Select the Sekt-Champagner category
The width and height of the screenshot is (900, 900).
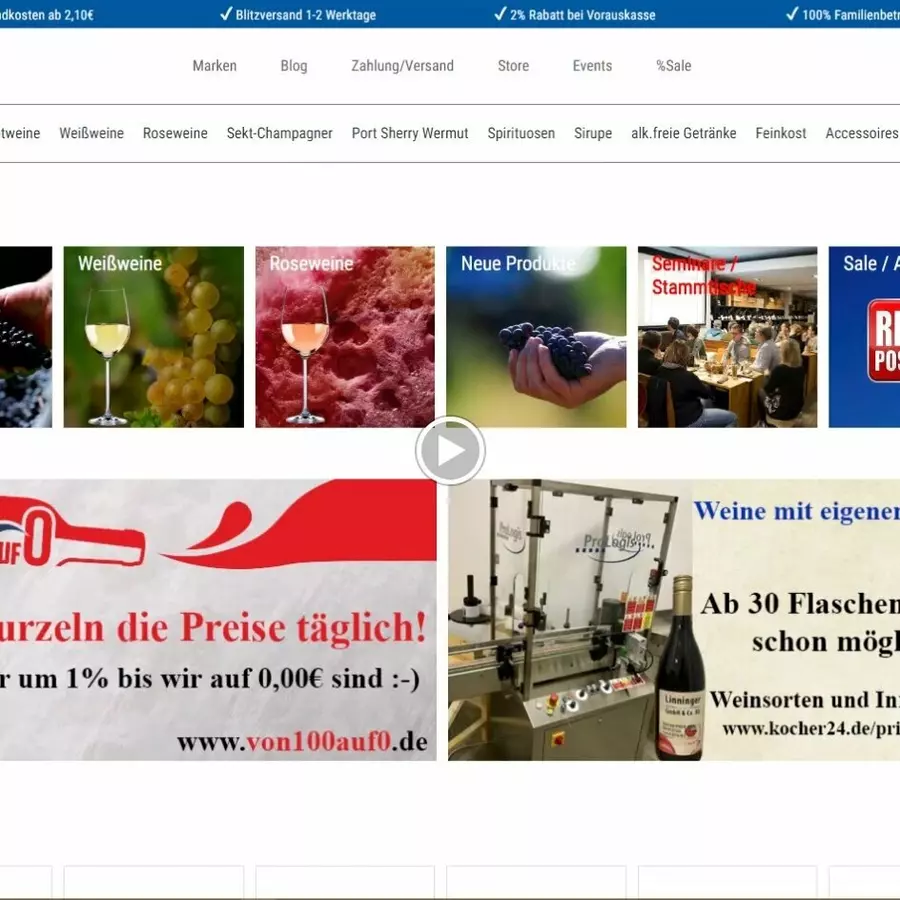279,133
